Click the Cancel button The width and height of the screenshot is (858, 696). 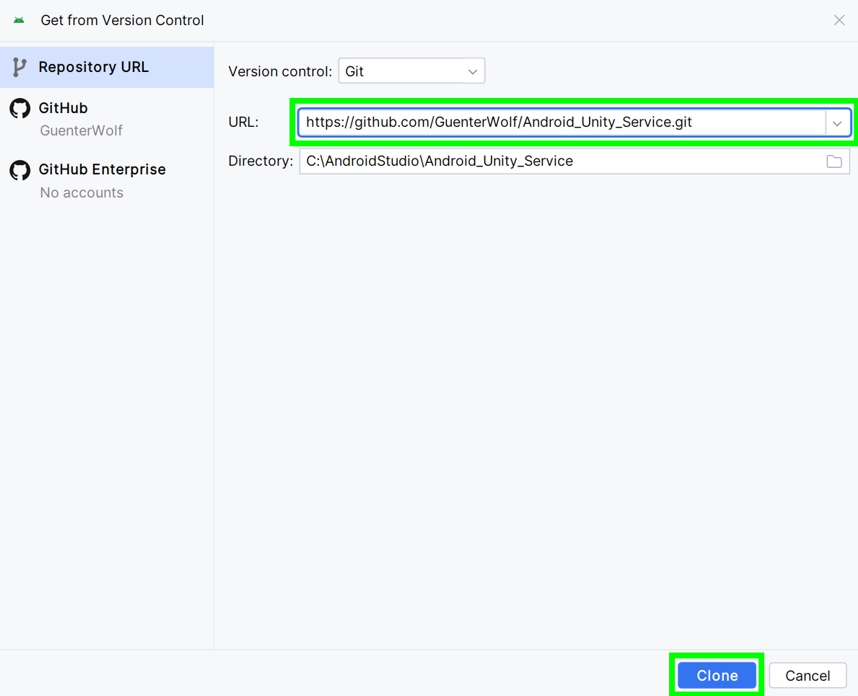pyautogui.click(x=807, y=676)
